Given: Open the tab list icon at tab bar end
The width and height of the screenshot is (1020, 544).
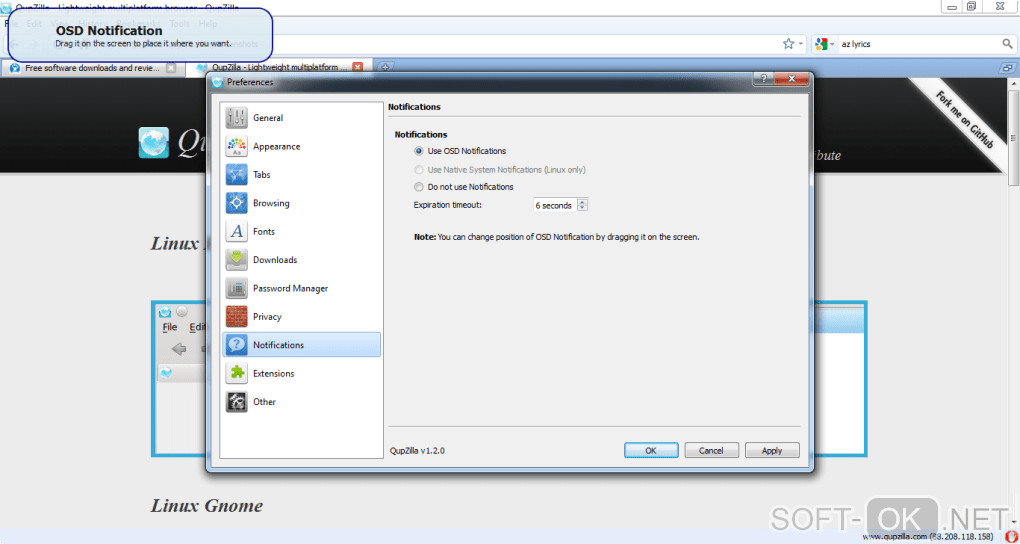Looking at the screenshot, I should point(1007,67).
